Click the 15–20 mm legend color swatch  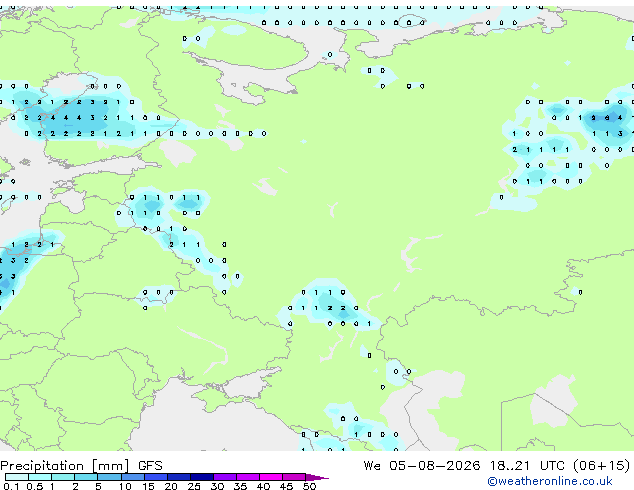point(155,477)
